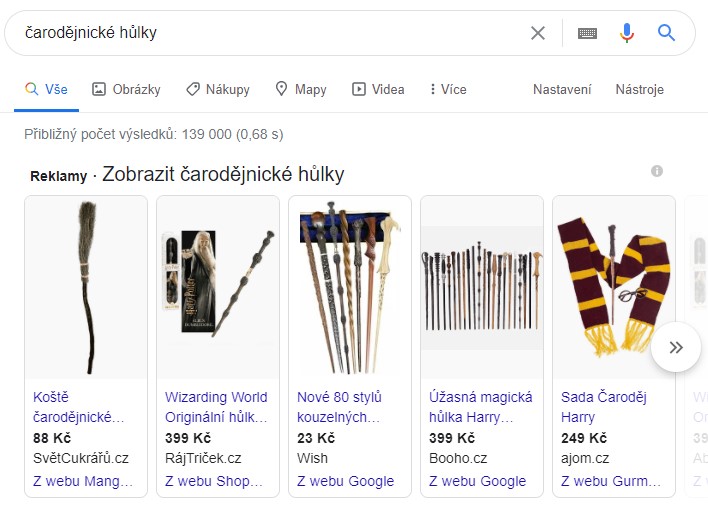Viewport: 708px width, 514px height.
Task: Start voice search with microphone icon
Action: (627, 33)
